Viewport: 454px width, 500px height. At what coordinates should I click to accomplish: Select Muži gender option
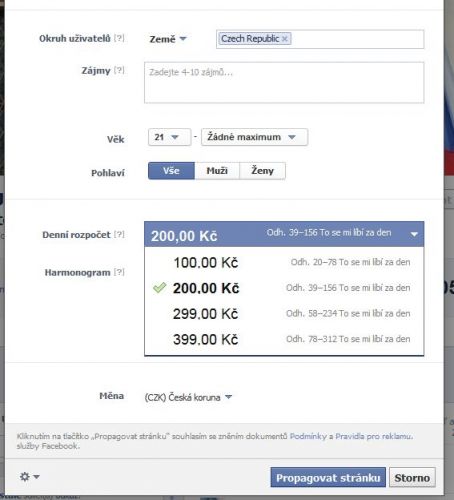tap(217, 171)
